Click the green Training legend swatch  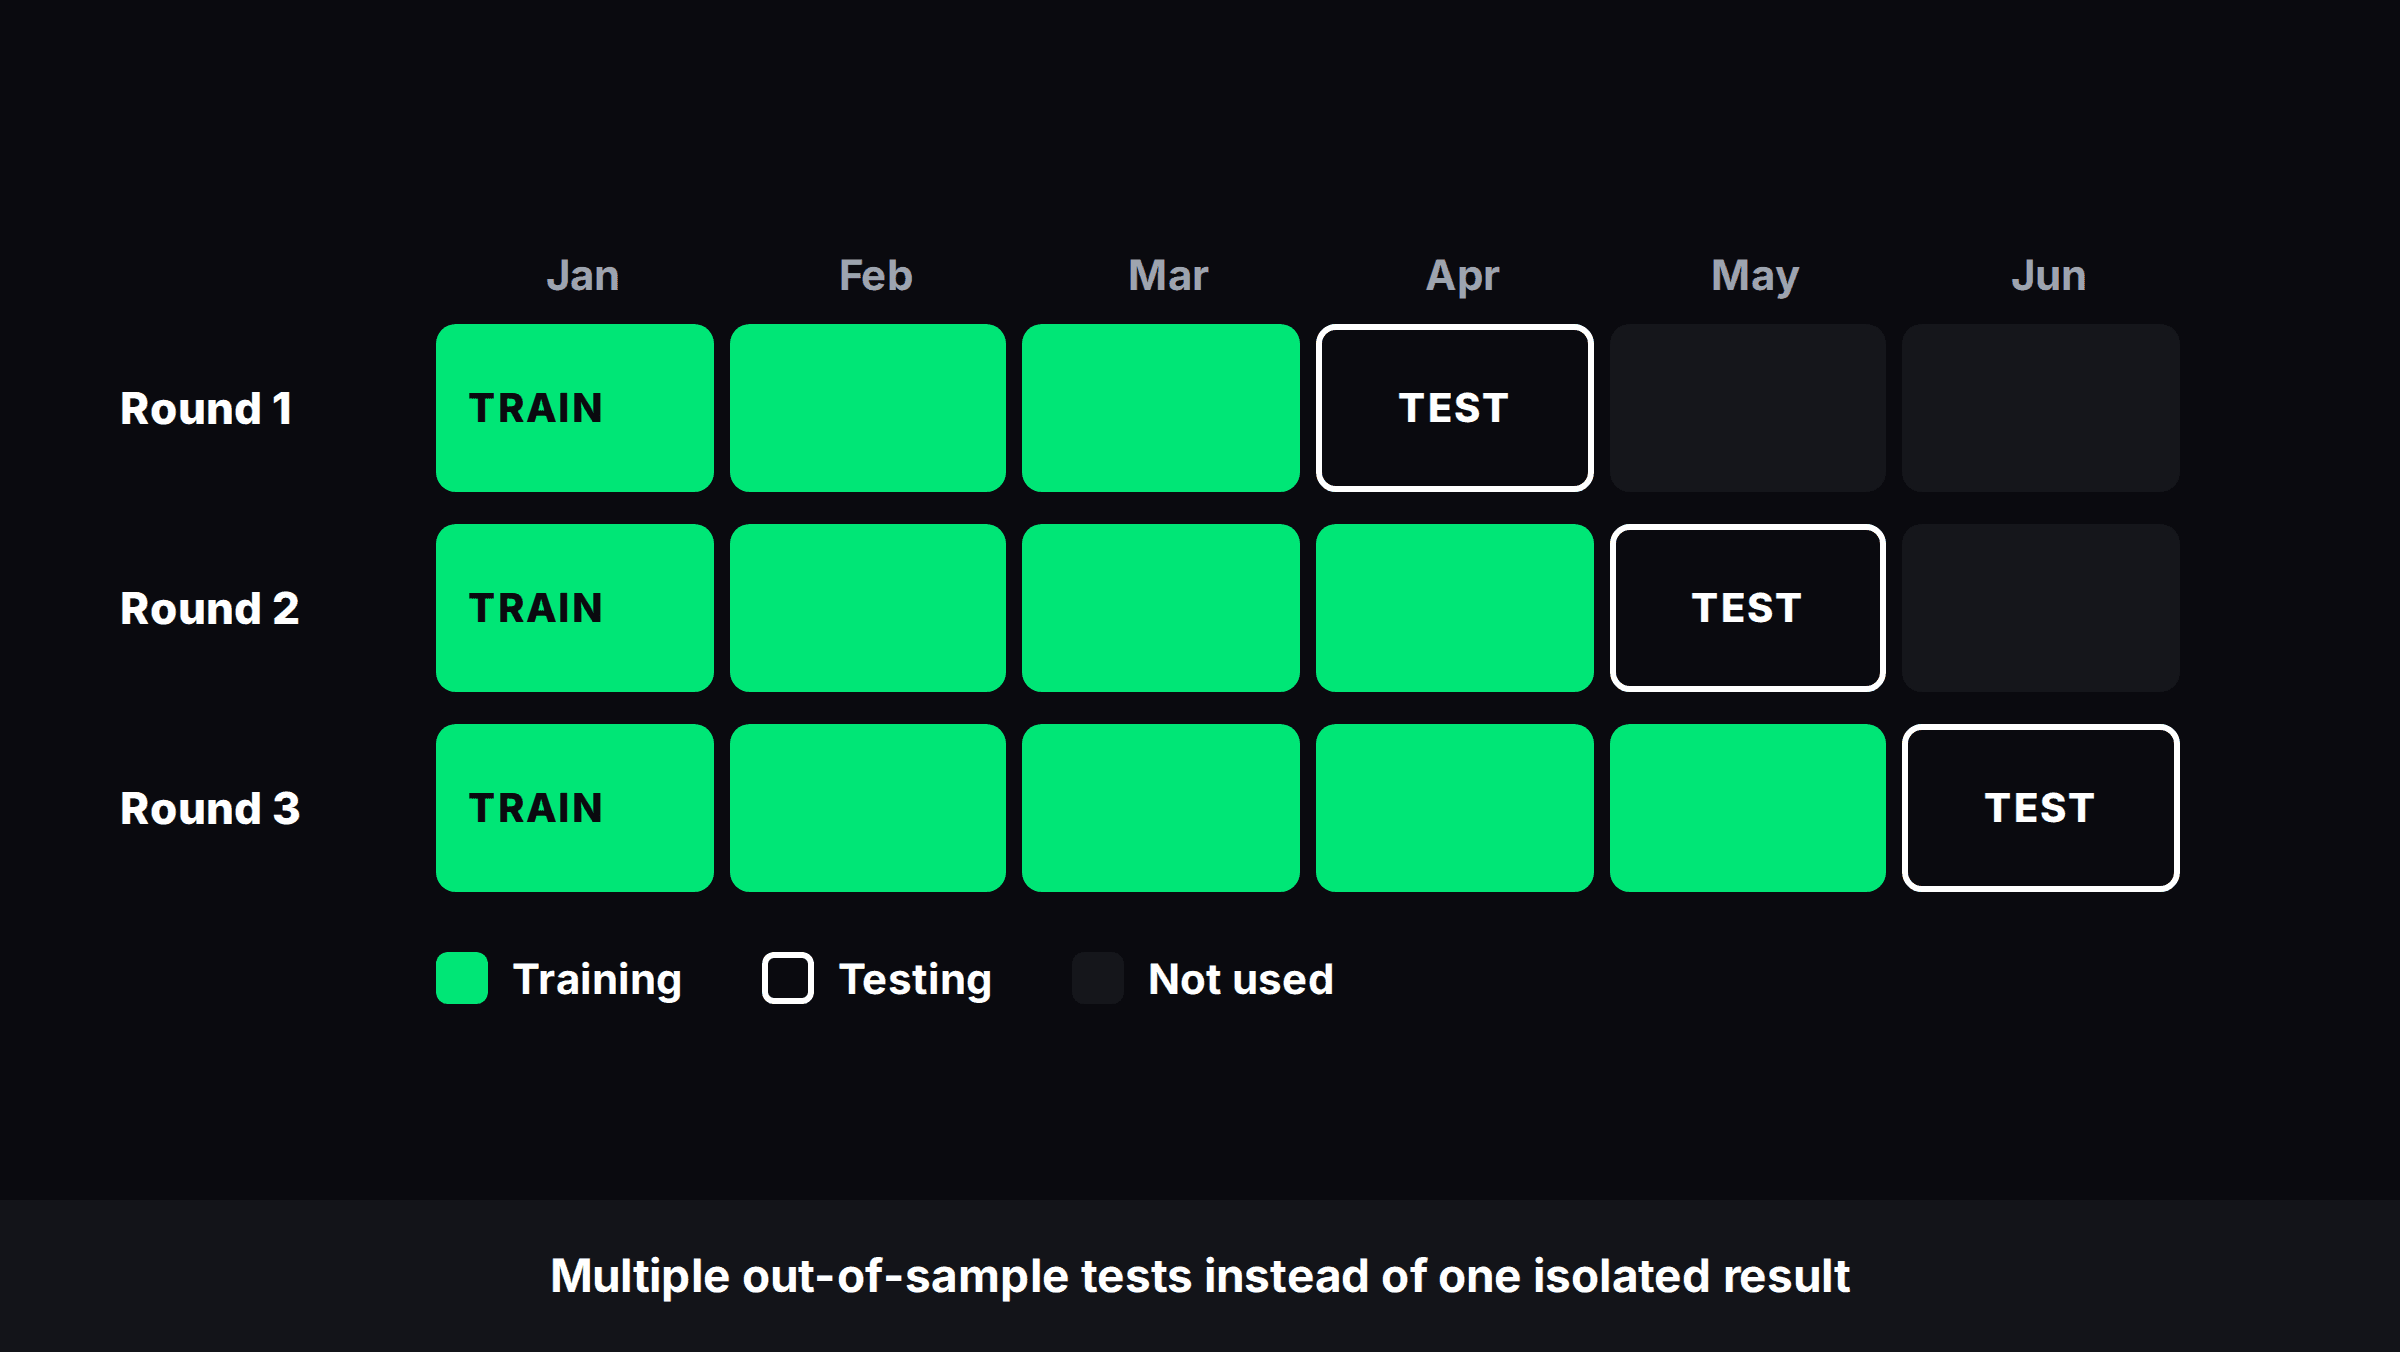click(x=462, y=978)
